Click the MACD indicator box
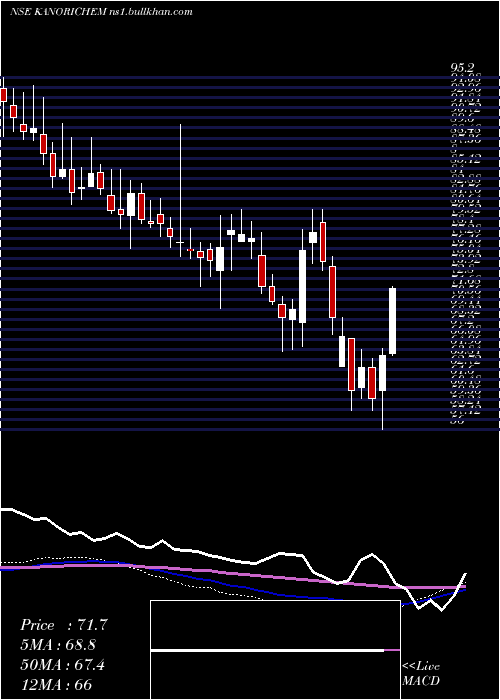 [x=275, y=650]
